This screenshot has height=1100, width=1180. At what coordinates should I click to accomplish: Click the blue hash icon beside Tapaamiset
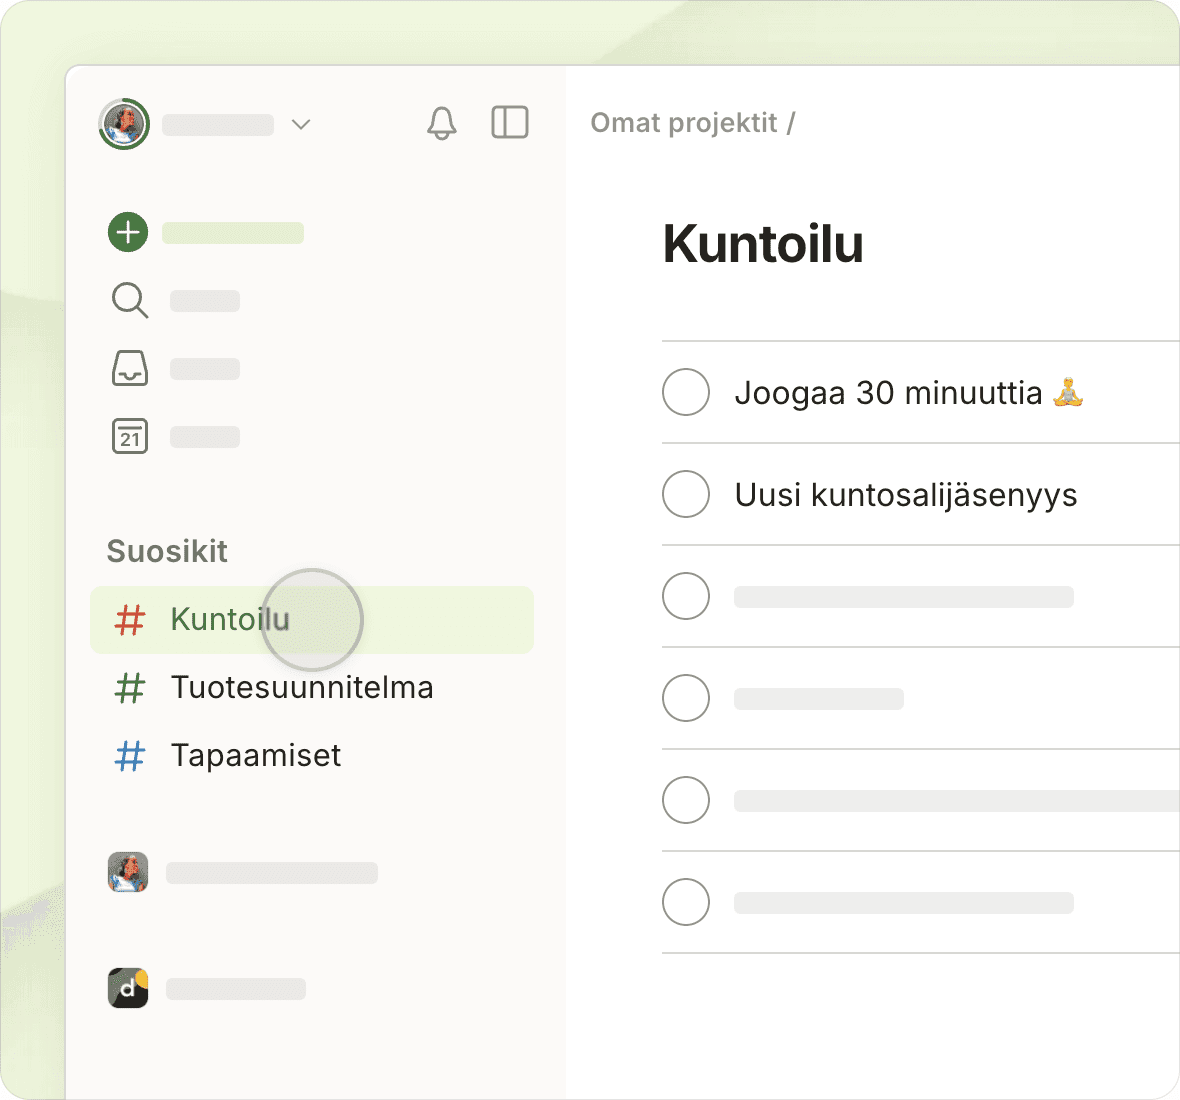click(130, 756)
